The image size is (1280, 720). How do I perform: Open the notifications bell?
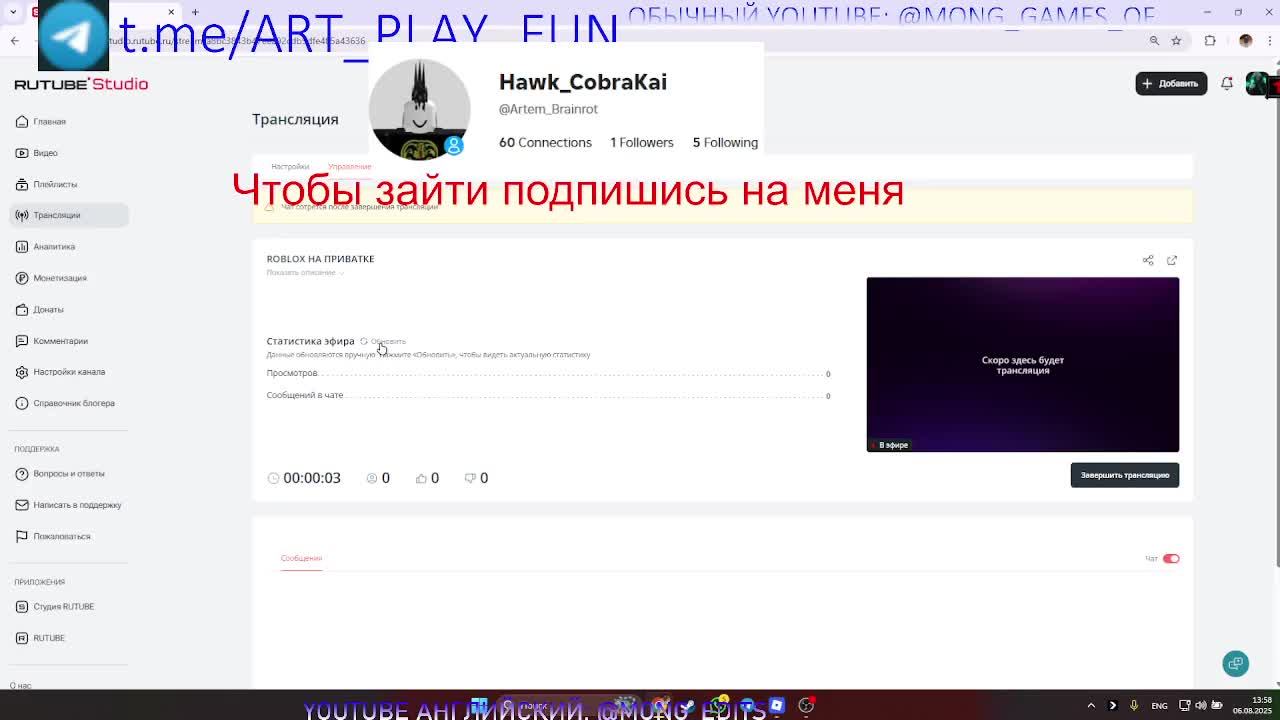(x=1227, y=84)
